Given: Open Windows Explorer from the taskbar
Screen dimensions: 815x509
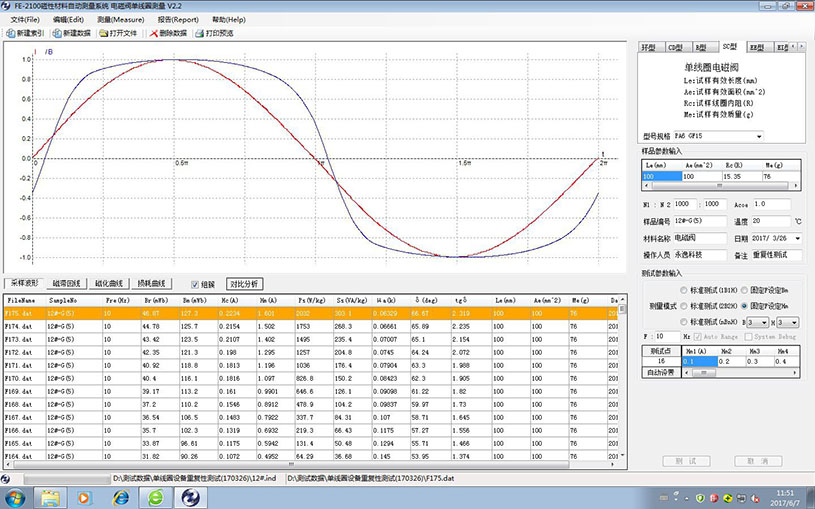Looking at the screenshot, I should (50, 498).
